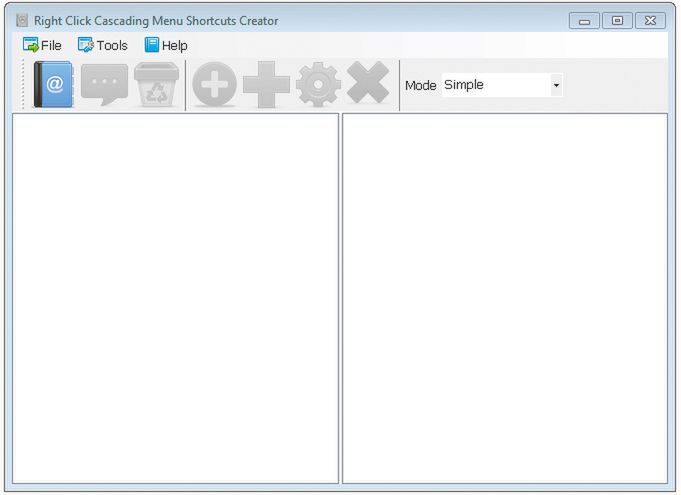Click the X delete toolbar icon
This screenshot has width=681, height=495.
(368, 82)
